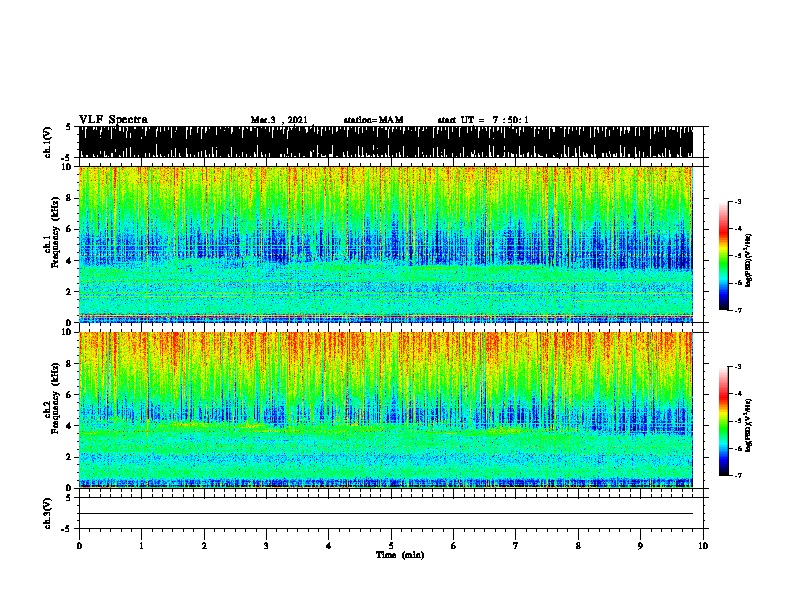Click time axis tick label "4" at the bottom

[x=329, y=546]
